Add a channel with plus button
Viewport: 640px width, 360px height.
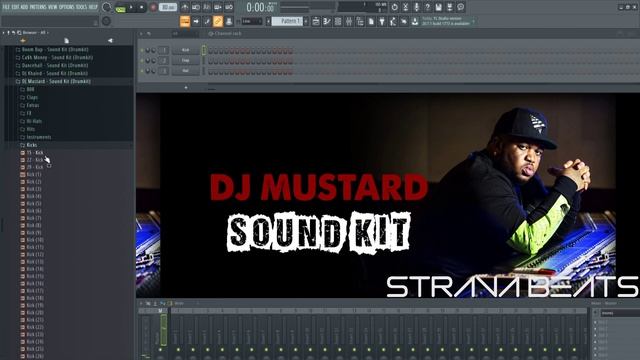186,87
